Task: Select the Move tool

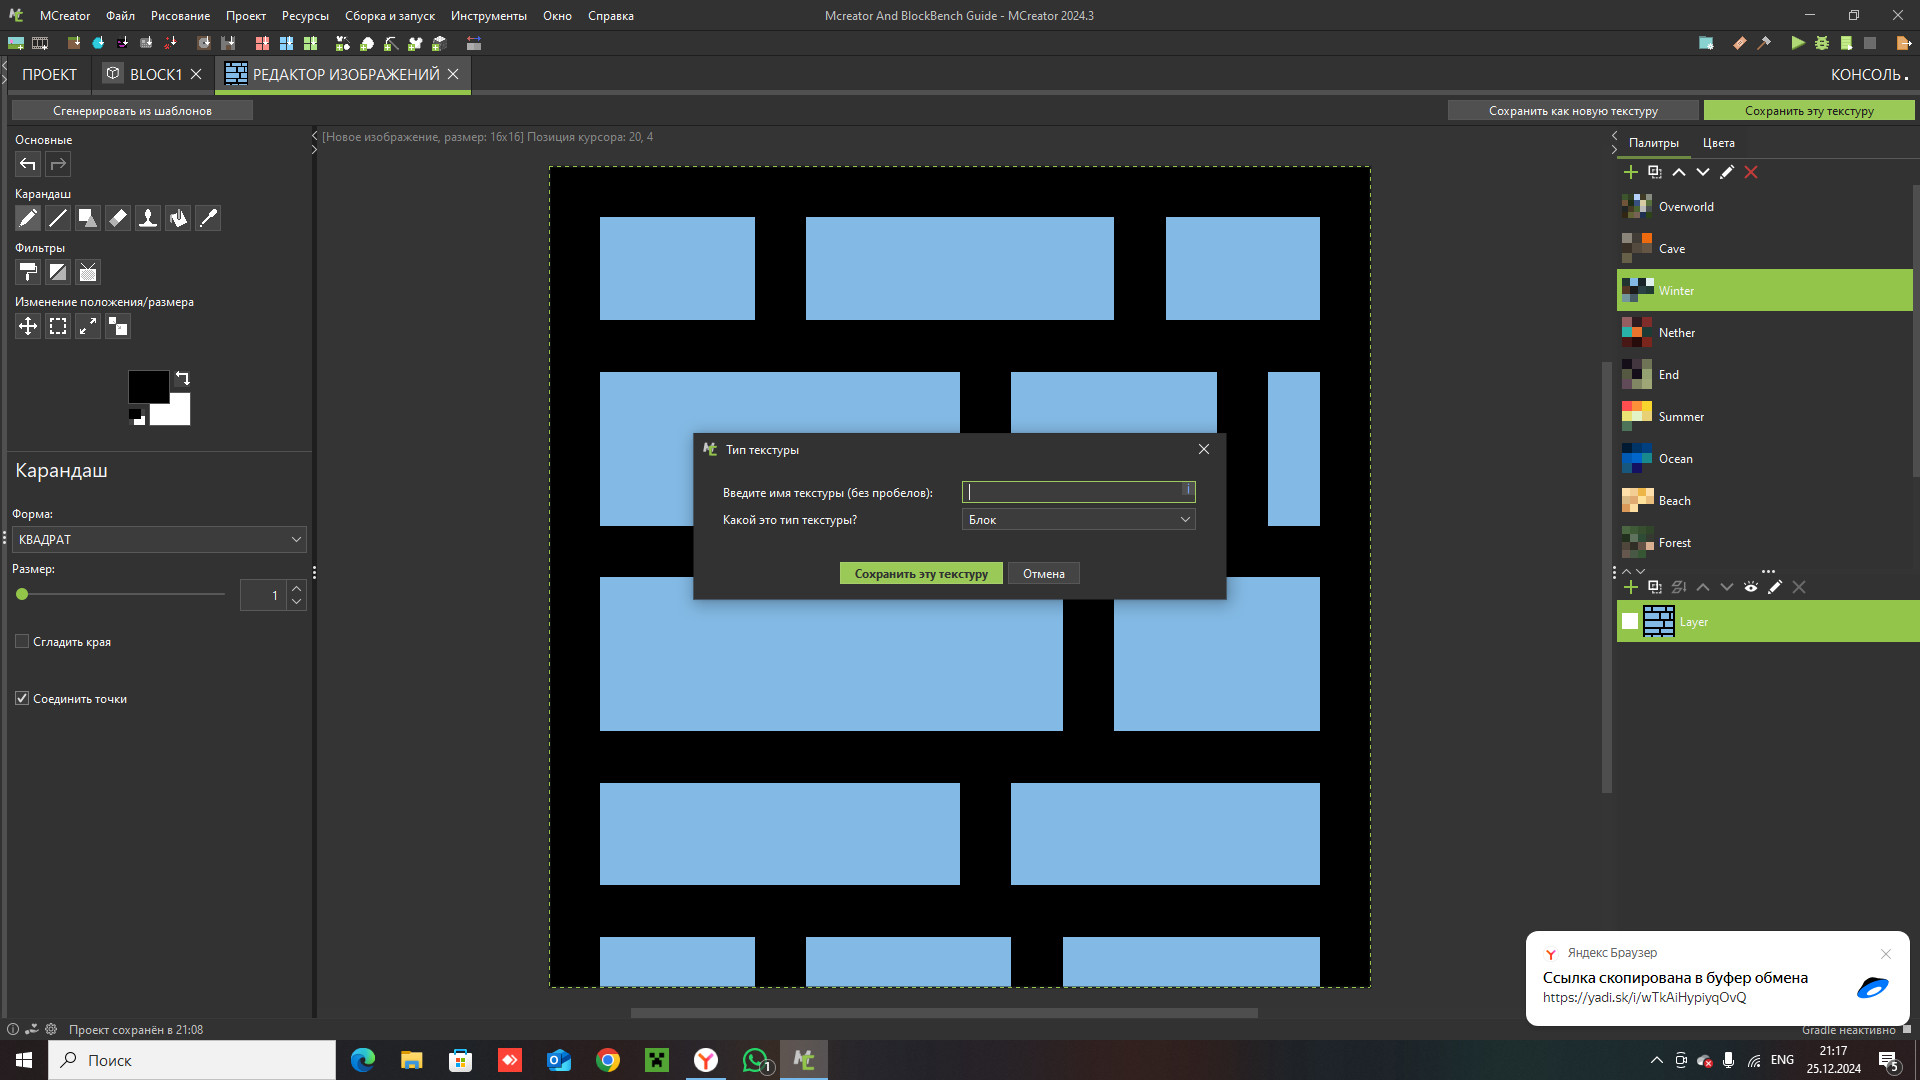Action: [x=28, y=326]
